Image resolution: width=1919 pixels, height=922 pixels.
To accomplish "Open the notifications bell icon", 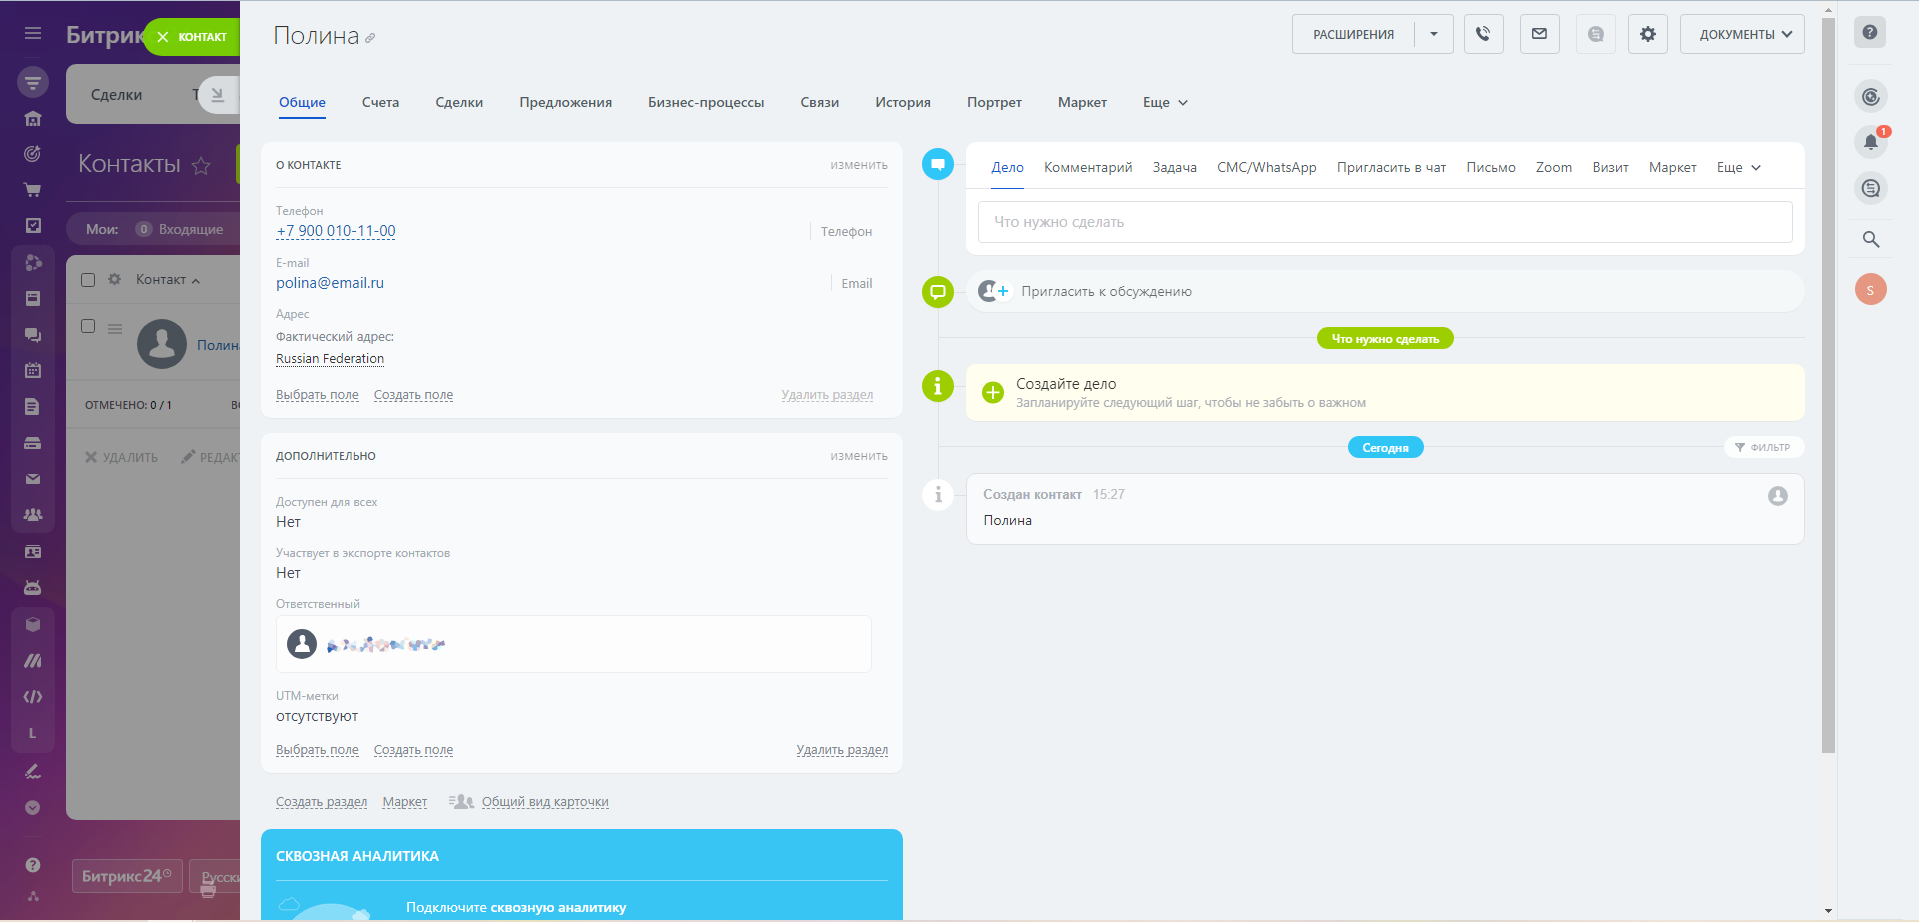I will [1871, 142].
